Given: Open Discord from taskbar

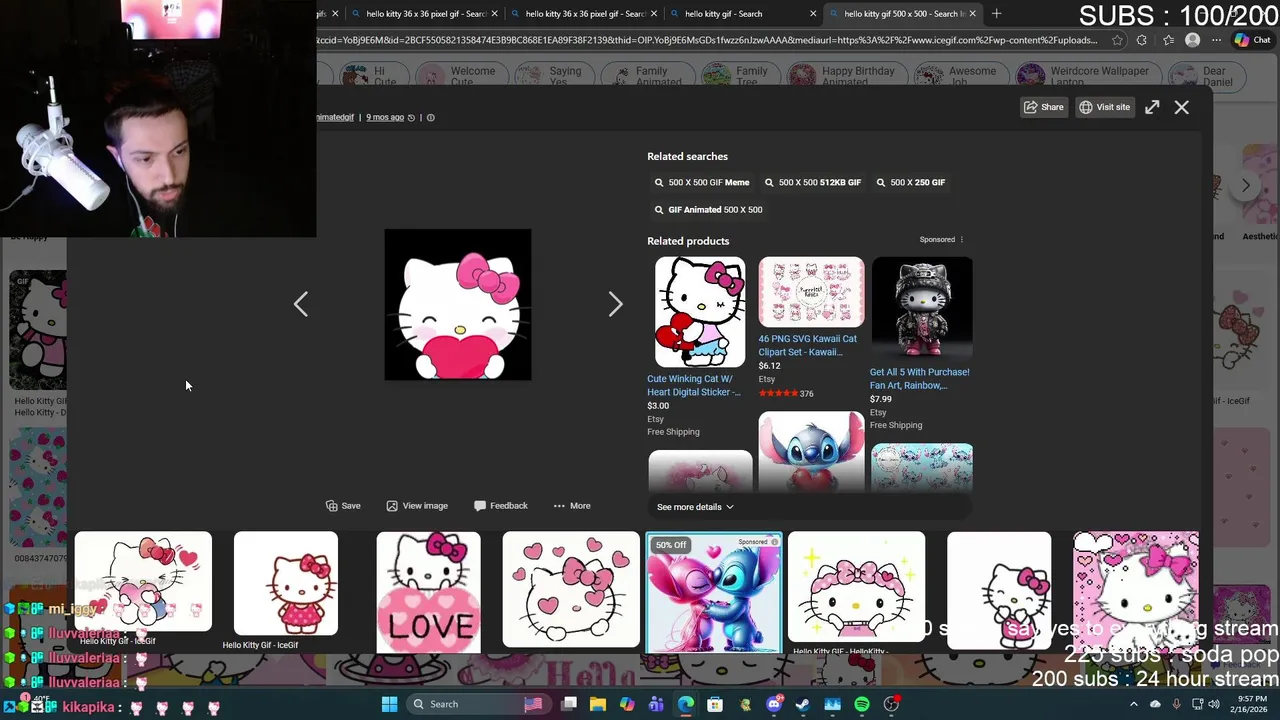Looking at the screenshot, I should 774,704.
